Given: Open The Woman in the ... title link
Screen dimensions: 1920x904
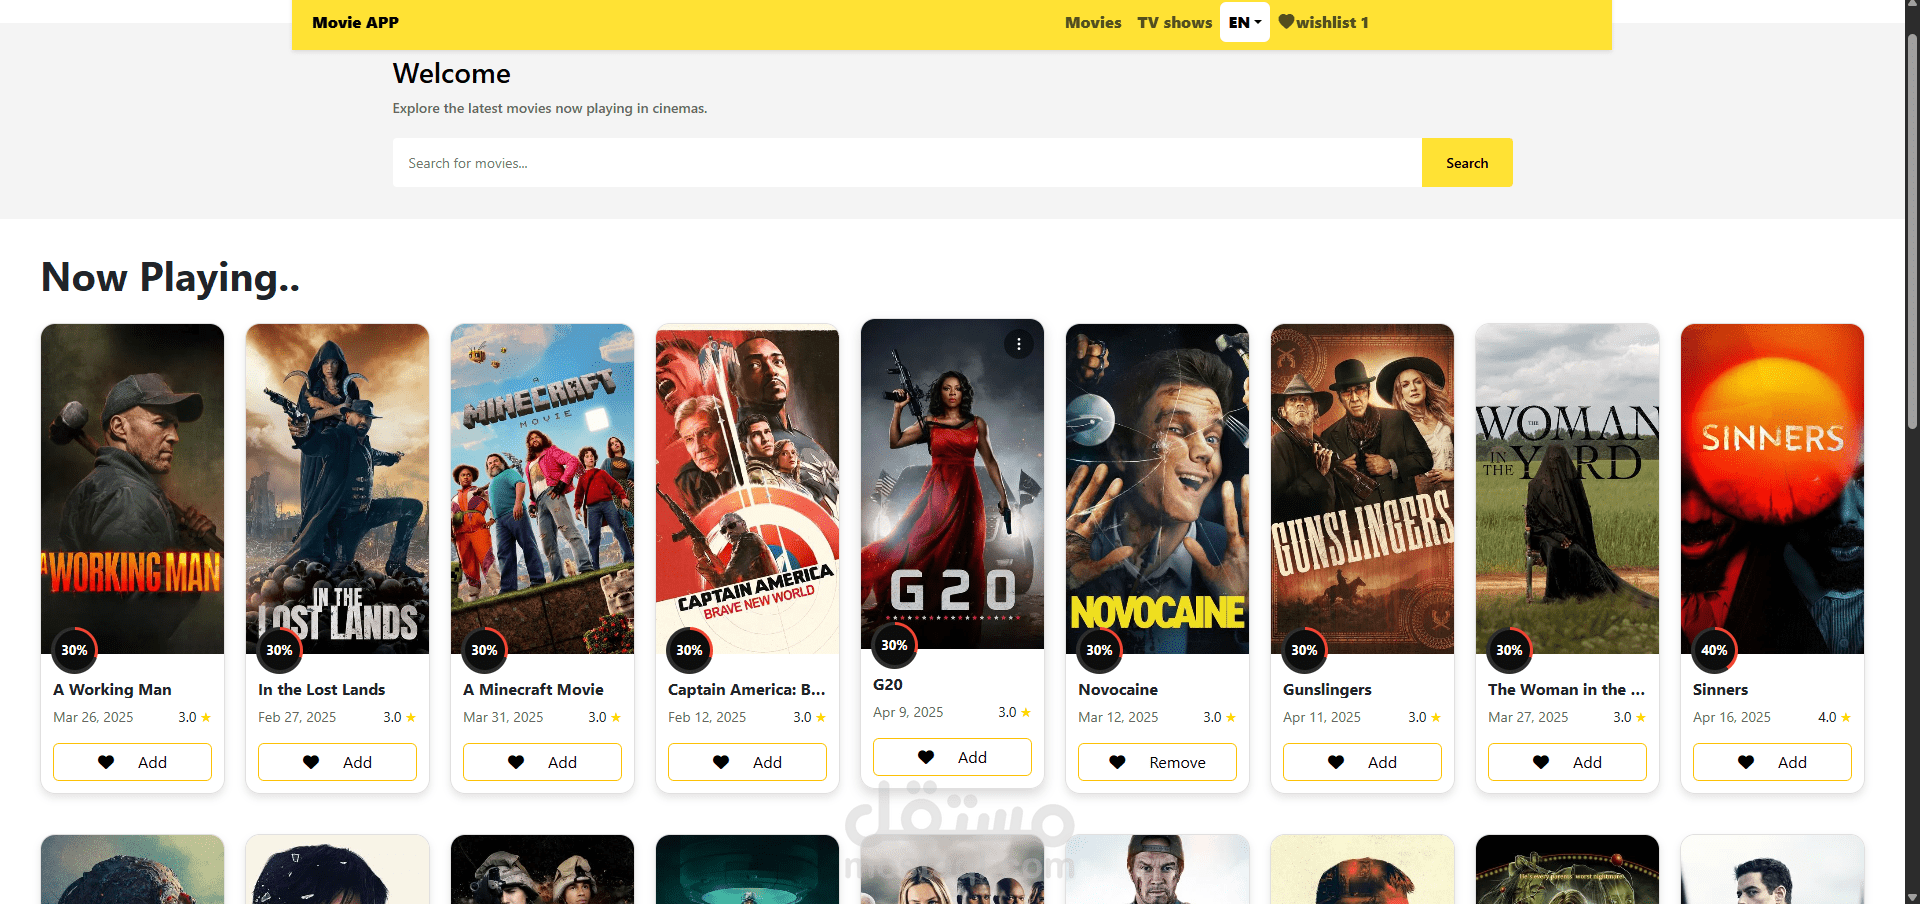Looking at the screenshot, I should (x=1566, y=689).
